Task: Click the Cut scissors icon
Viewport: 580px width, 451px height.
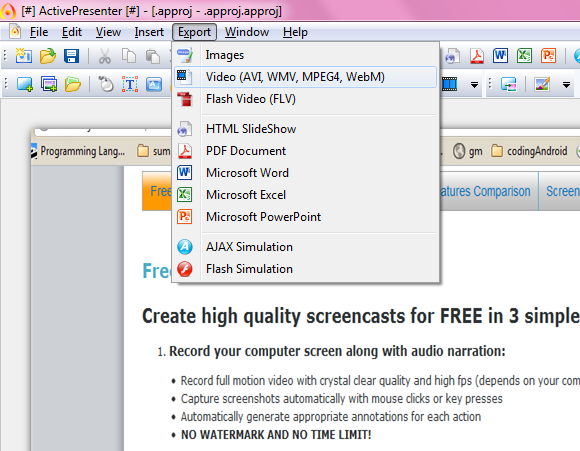Action: (x=105, y=56)
